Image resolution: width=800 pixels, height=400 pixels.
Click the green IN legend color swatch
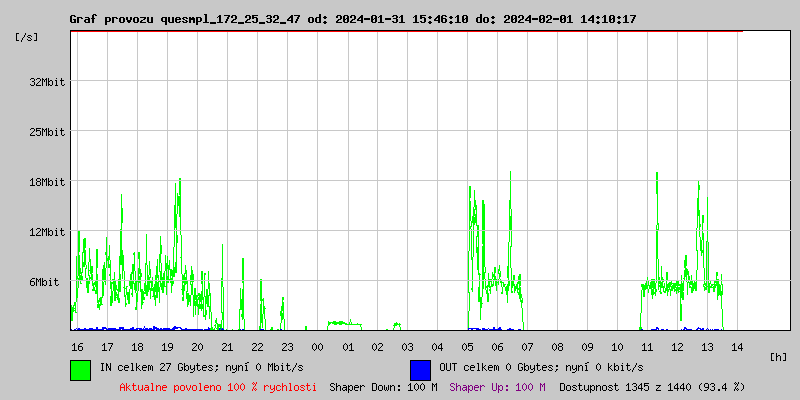pyautogui.click(x=80, y=369)
